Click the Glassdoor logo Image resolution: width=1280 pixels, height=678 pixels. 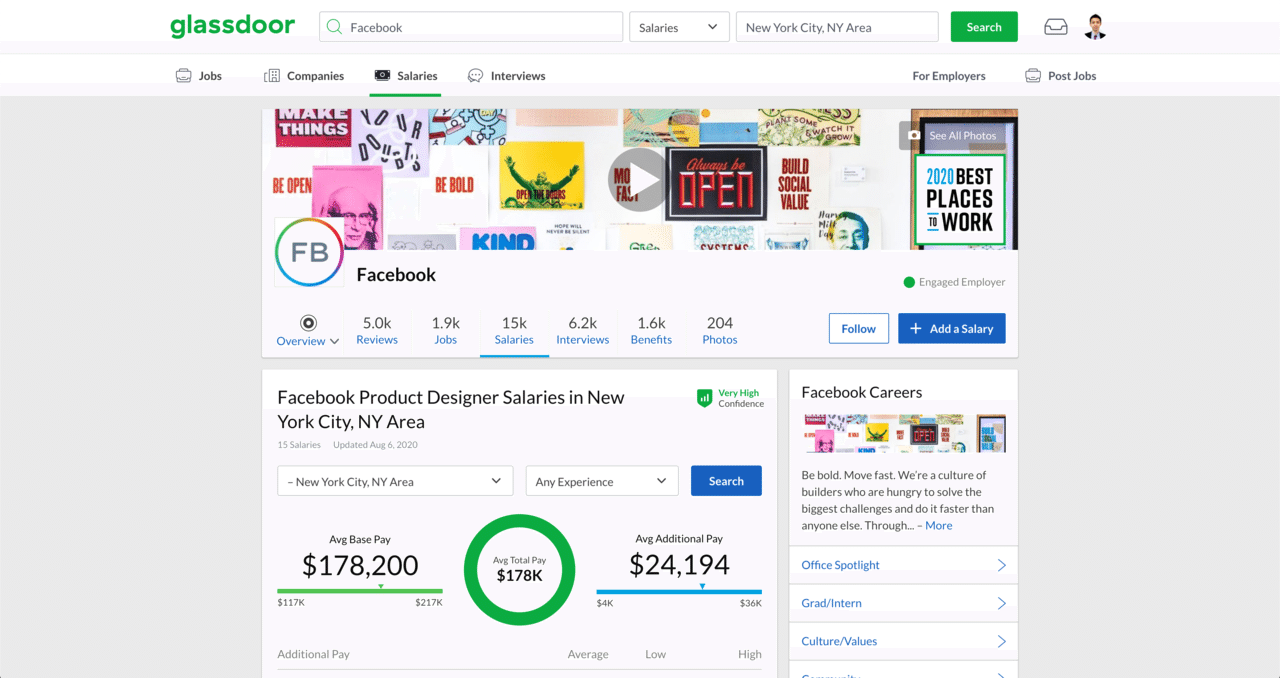pos(232,27)
